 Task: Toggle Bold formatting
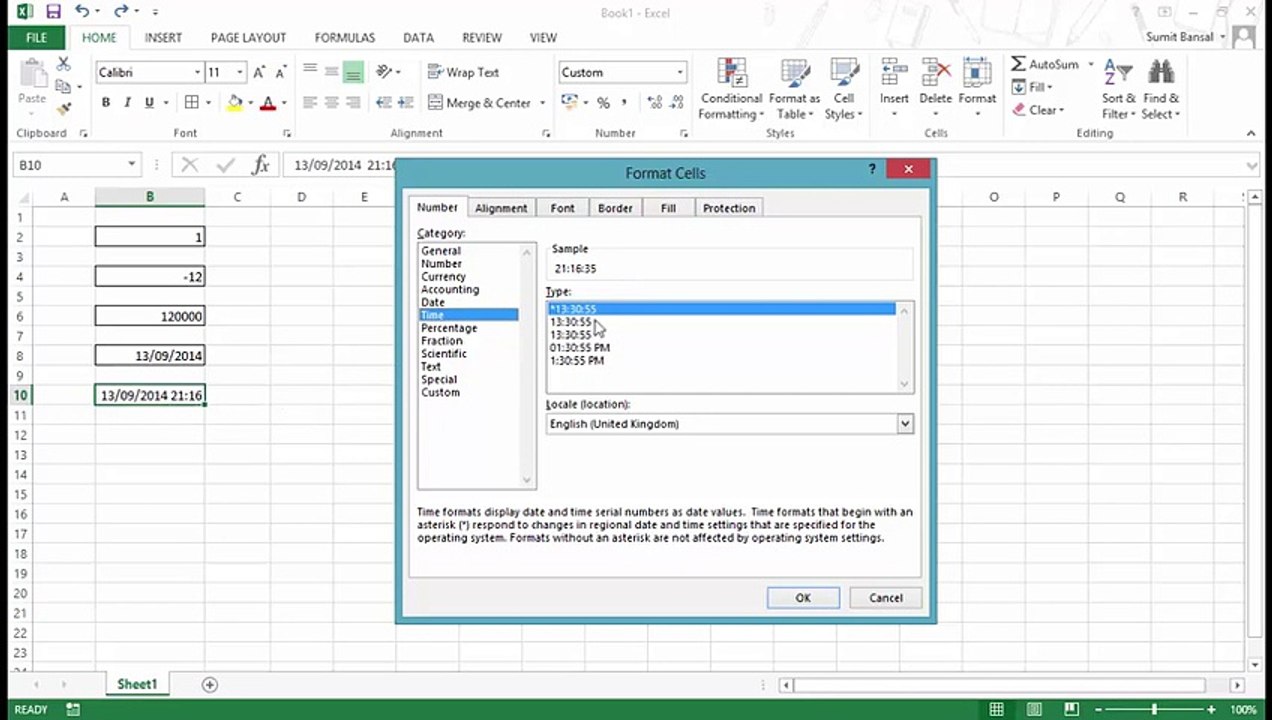(x=106, y=103)
